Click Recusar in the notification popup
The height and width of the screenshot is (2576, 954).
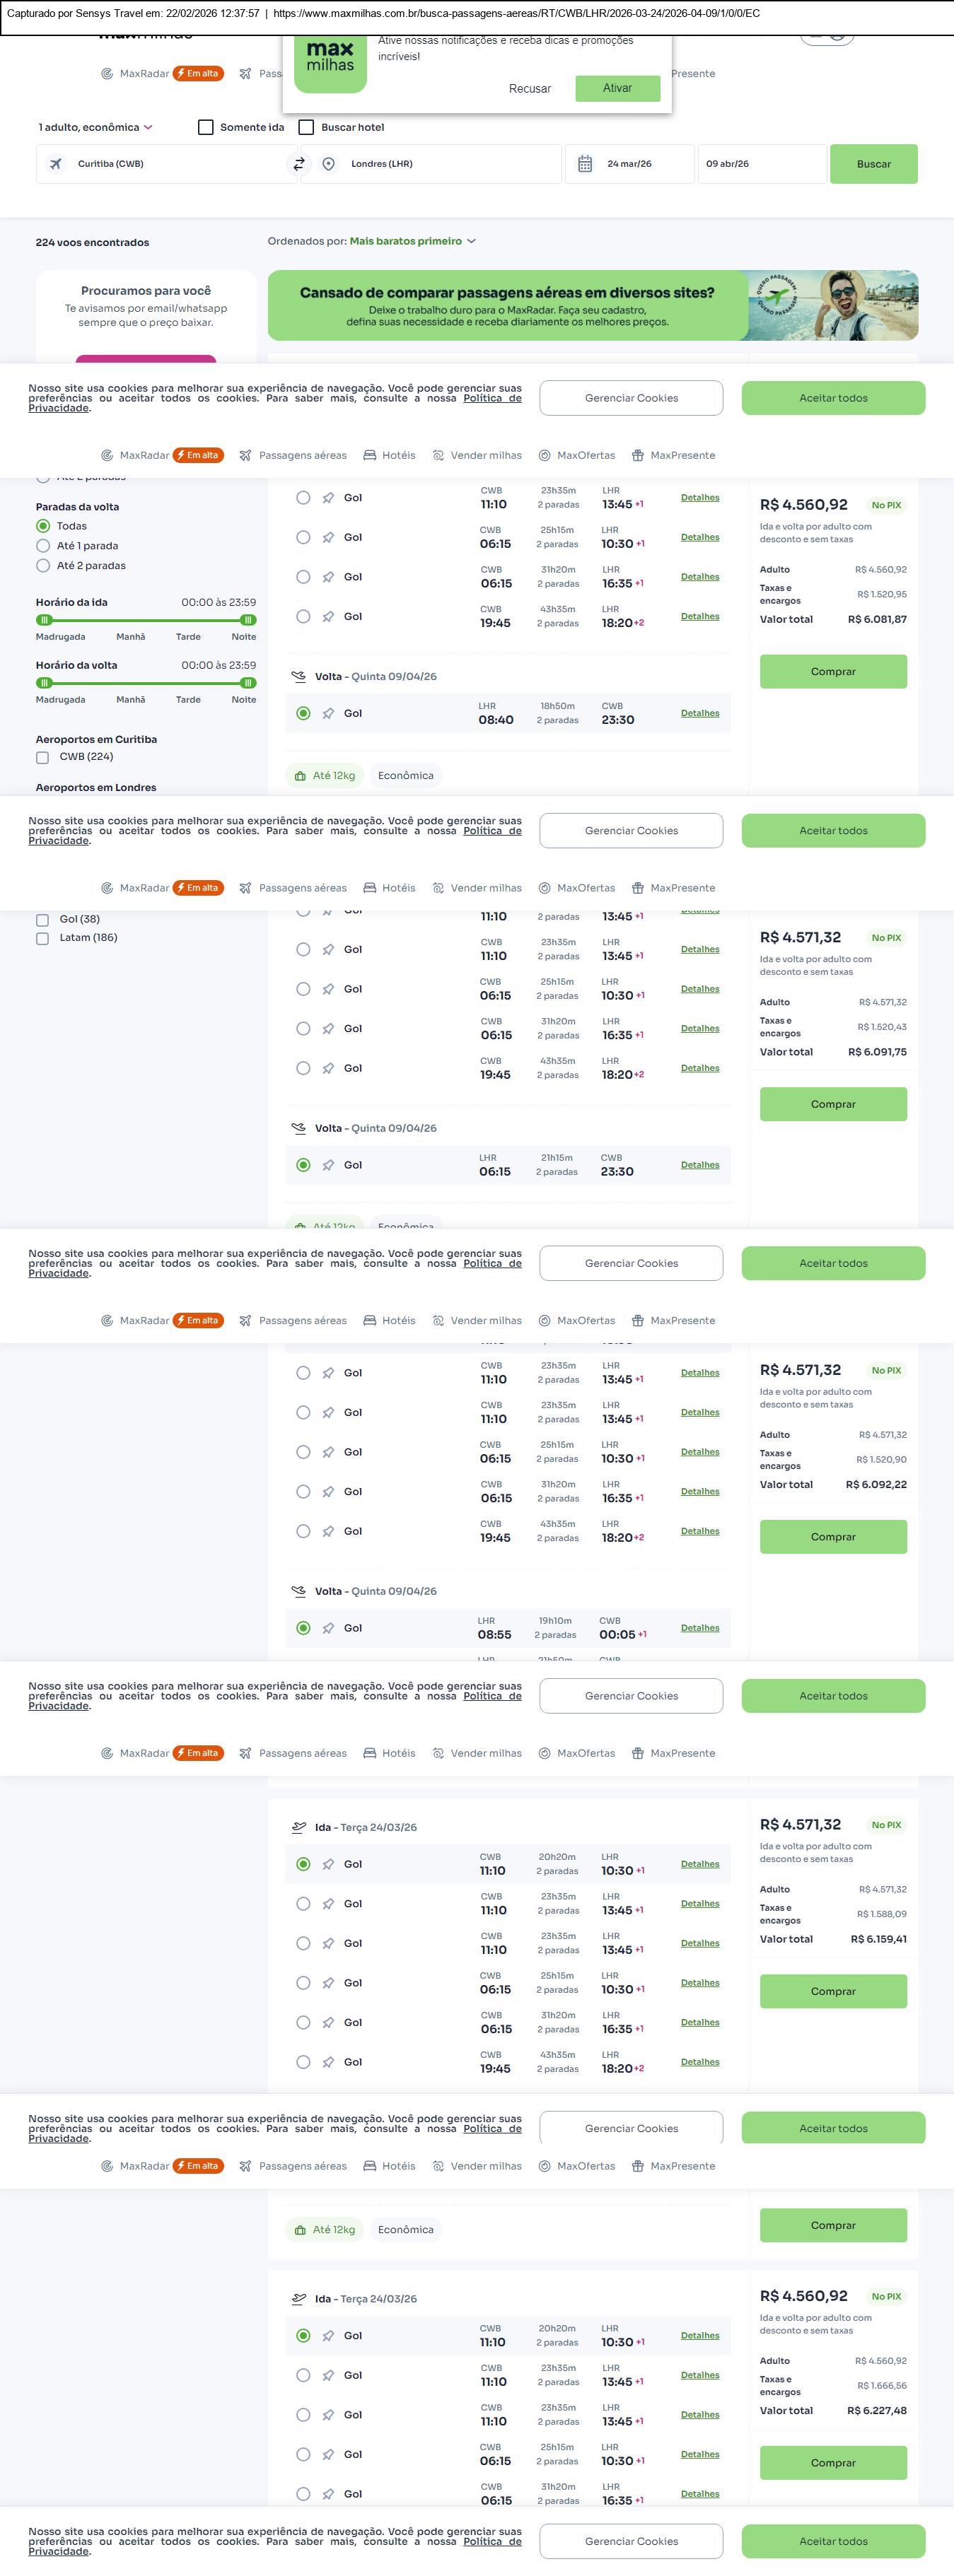(x=529, y=88)
